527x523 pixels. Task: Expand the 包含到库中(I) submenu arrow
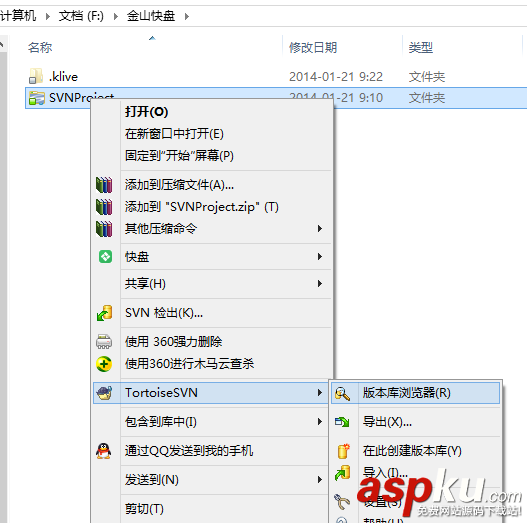coord(320,421)
